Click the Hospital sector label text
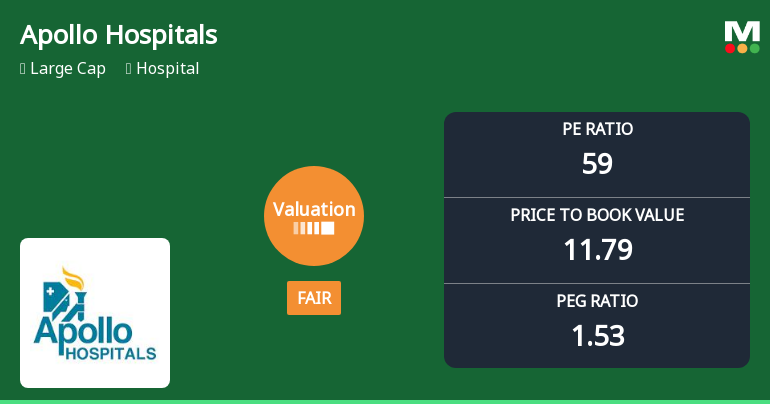 pos(168,69)
